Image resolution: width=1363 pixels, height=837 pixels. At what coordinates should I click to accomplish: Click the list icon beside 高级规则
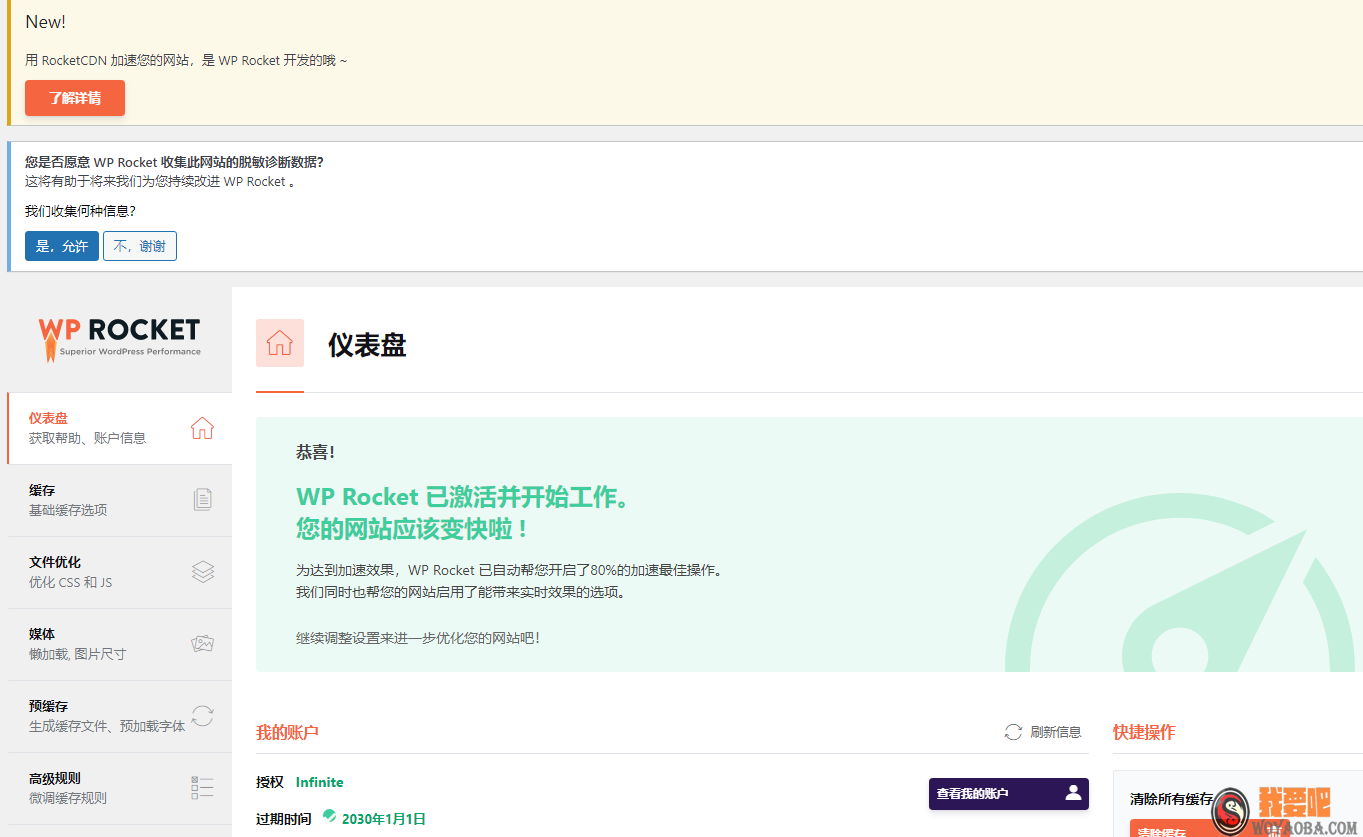tap(202, 788)
